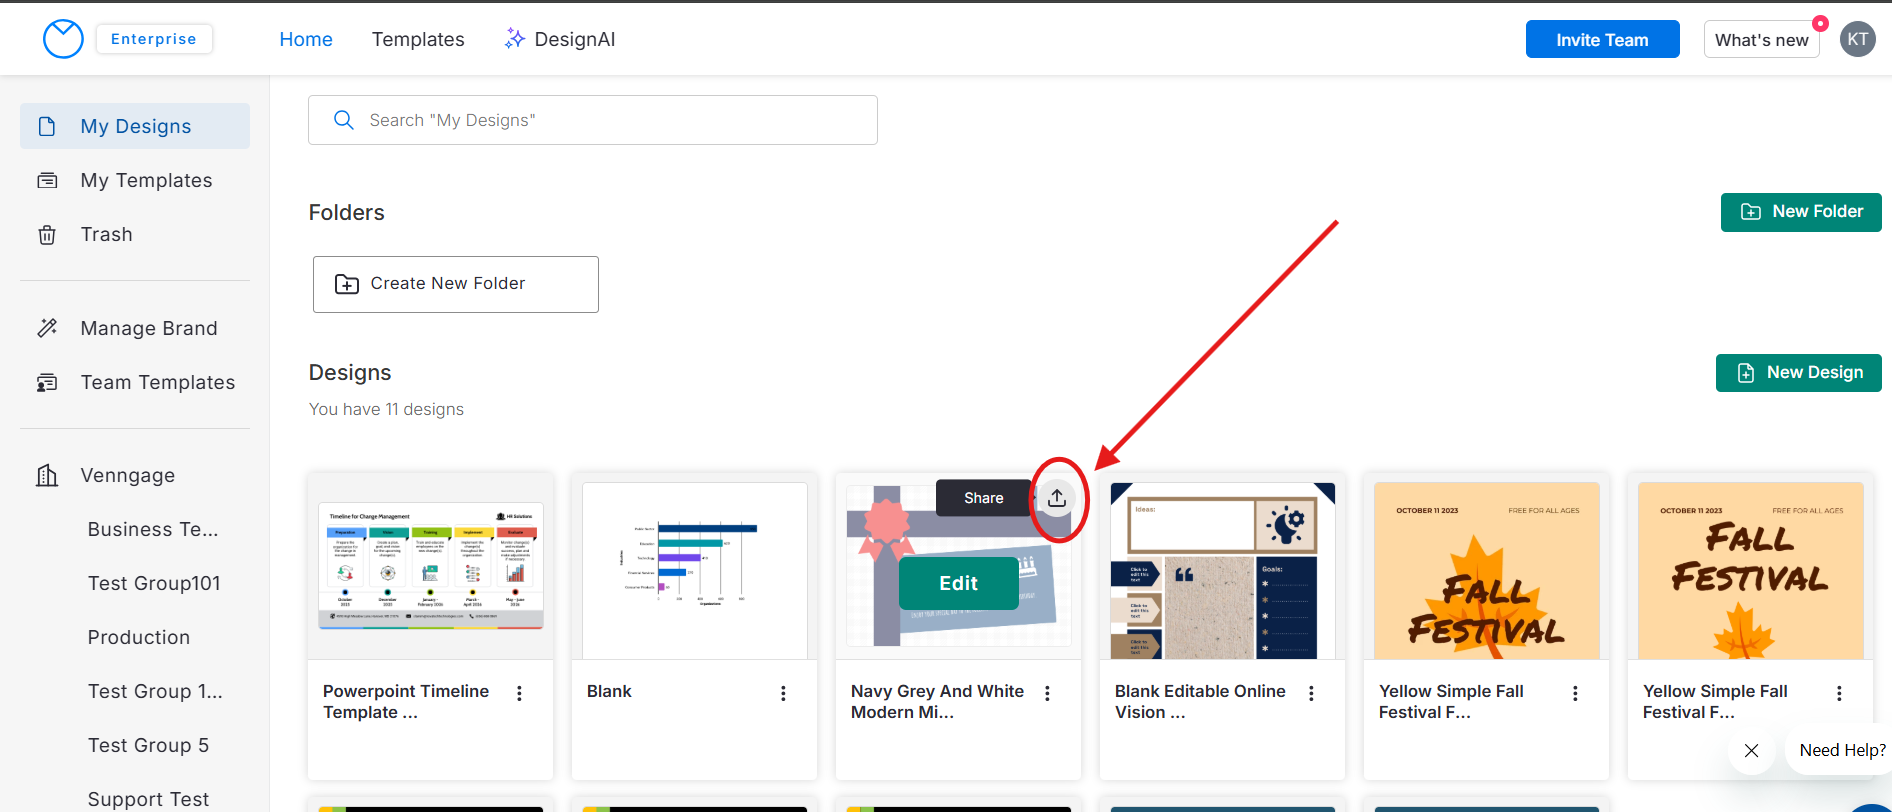The height and width of the screenshot is (812, 1892).
Task: Open DesignAI from the top navigation
Action: click(x=560, y=39)
